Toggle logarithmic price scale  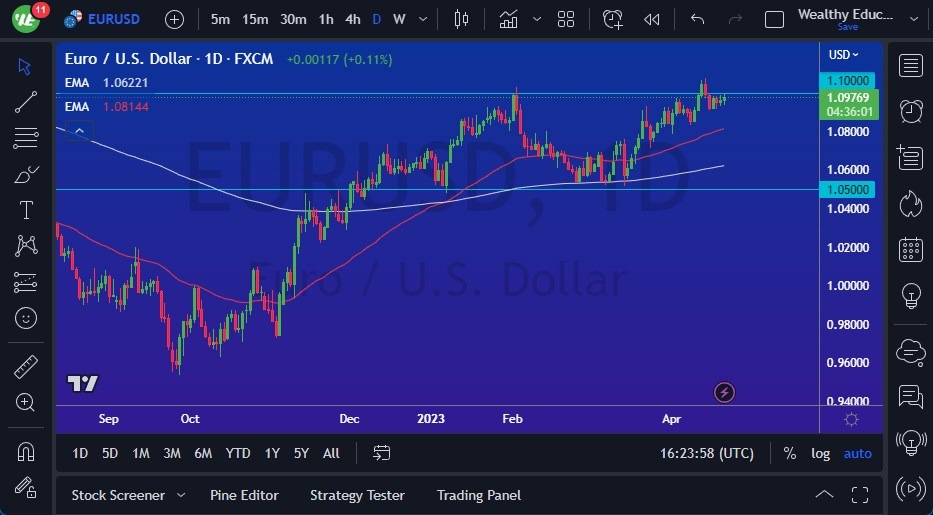(820, 453)
